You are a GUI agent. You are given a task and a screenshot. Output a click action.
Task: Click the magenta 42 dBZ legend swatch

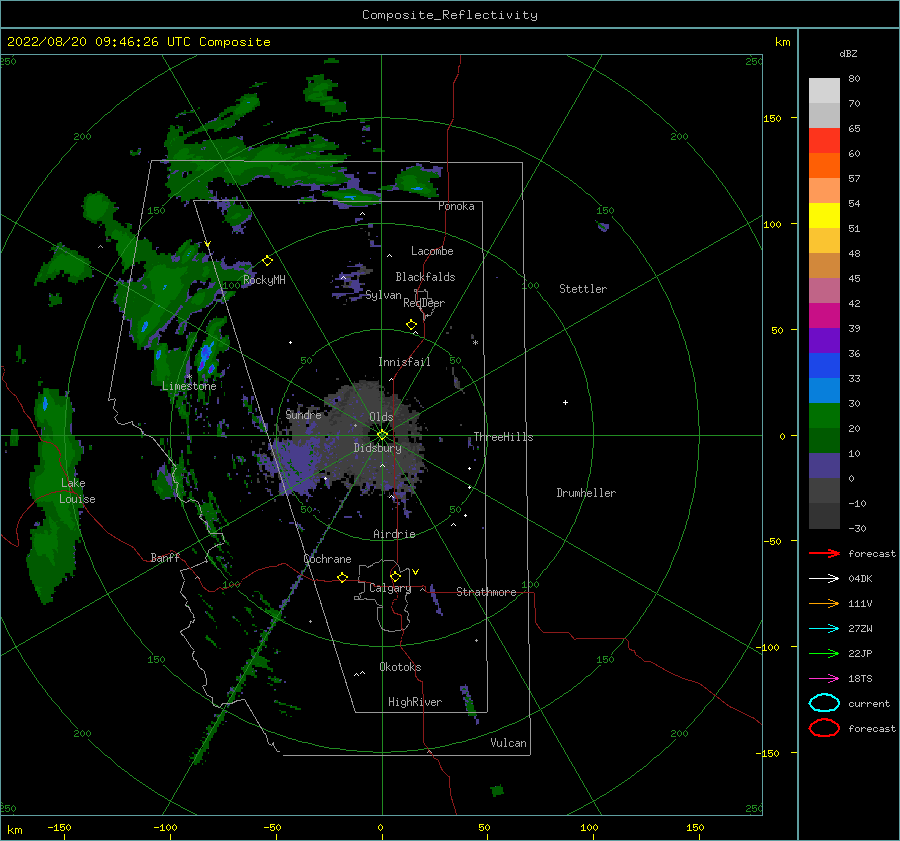(824, 315)
